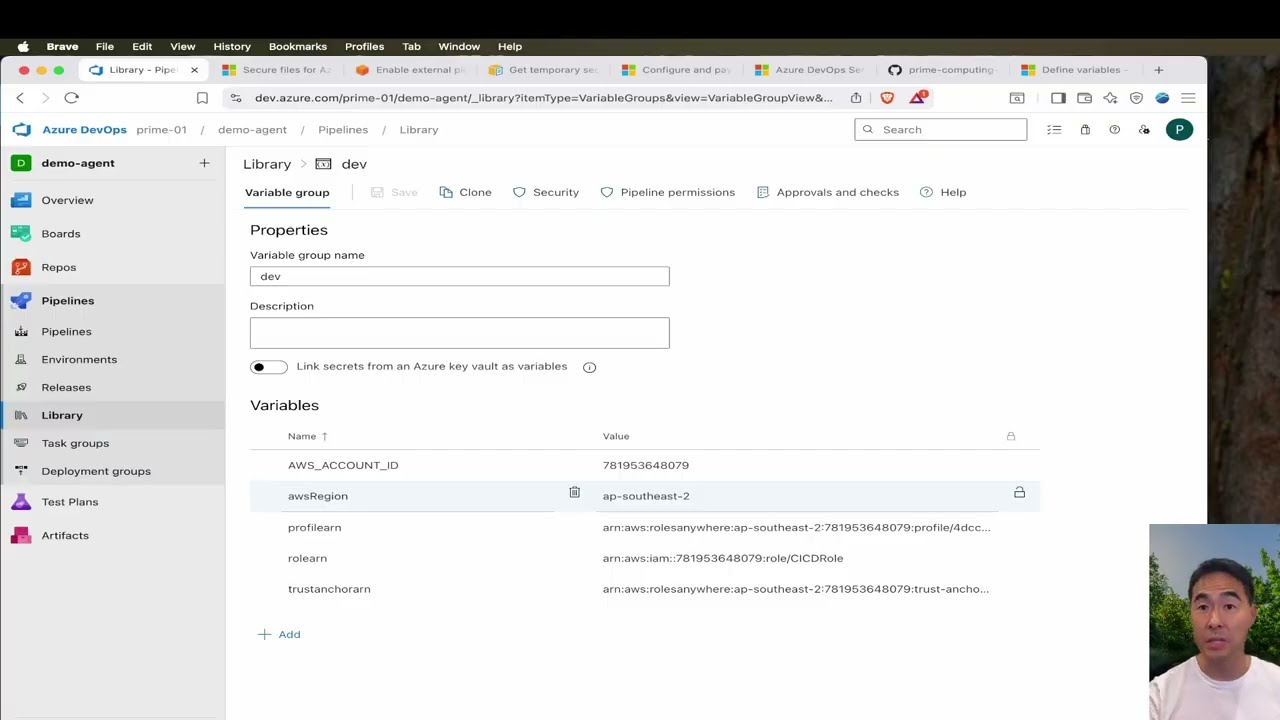Click Pipelines in the top breadcrumb
Image resolution: width=1280 pixels, height=720 pixels.
pos(343,130)
